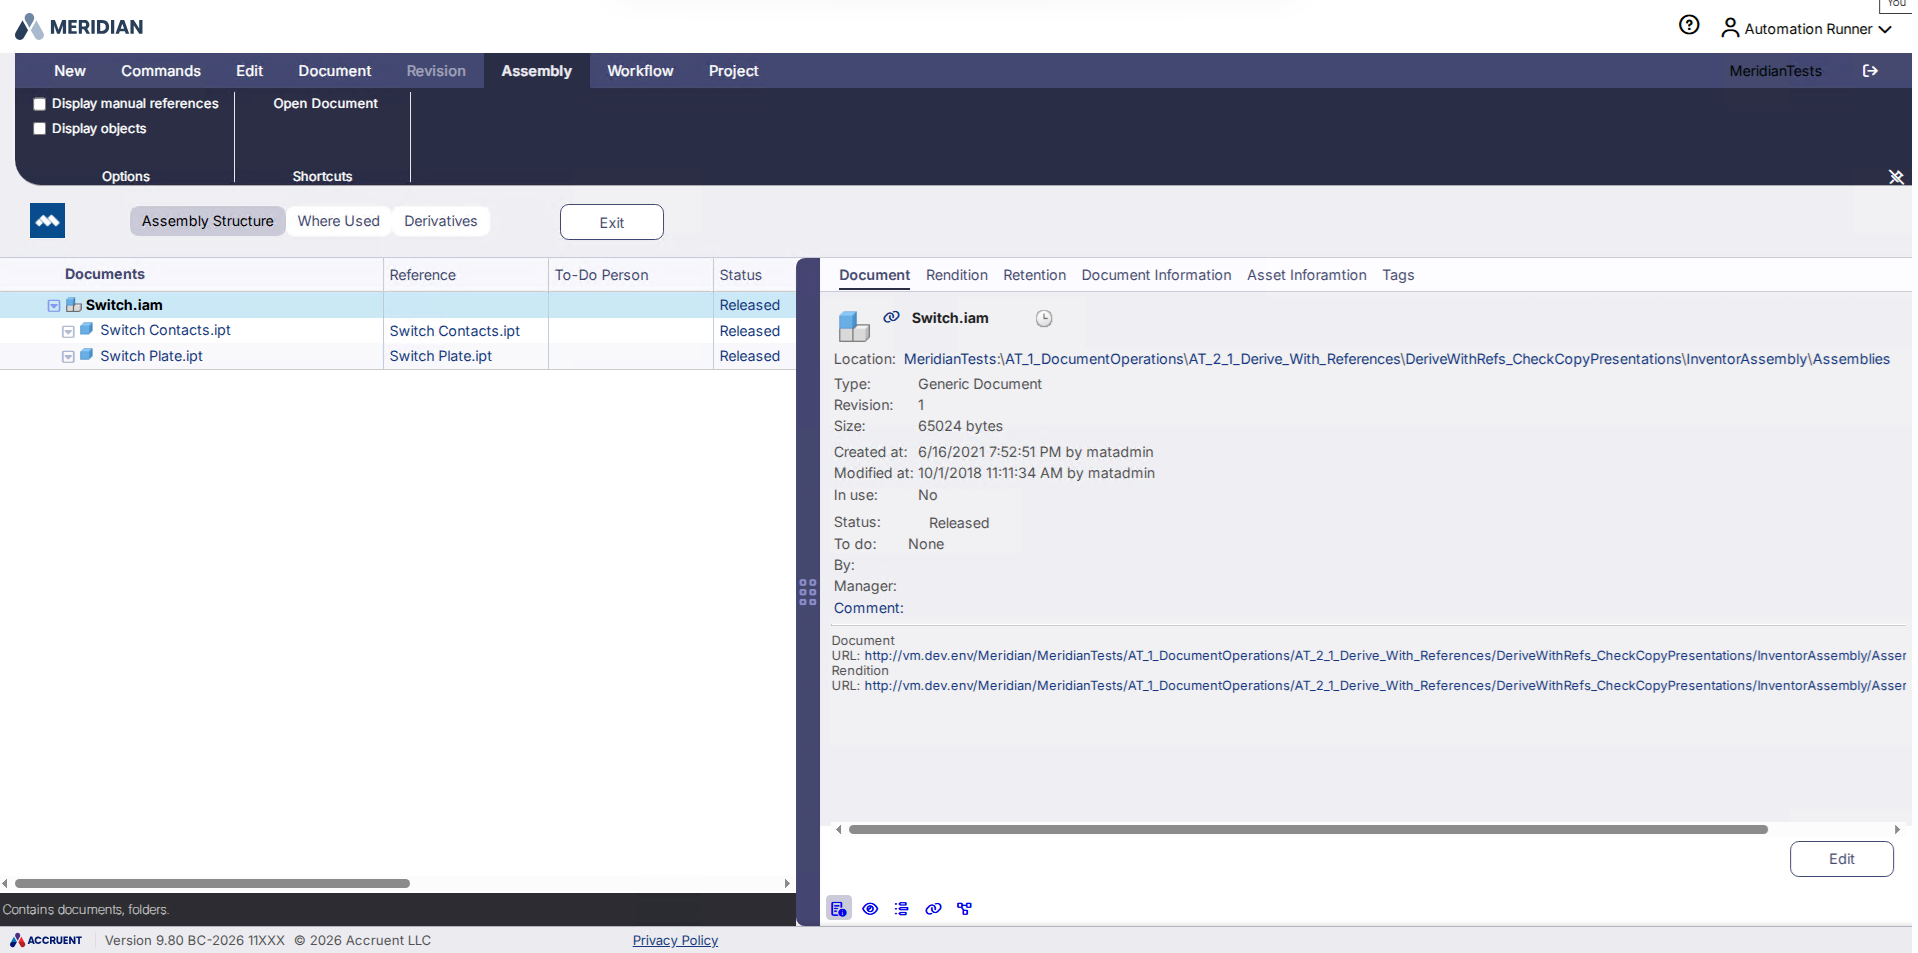Open the help question mark icon
The height and width of the screenshot is (953, 1918).
point(1689,25)
